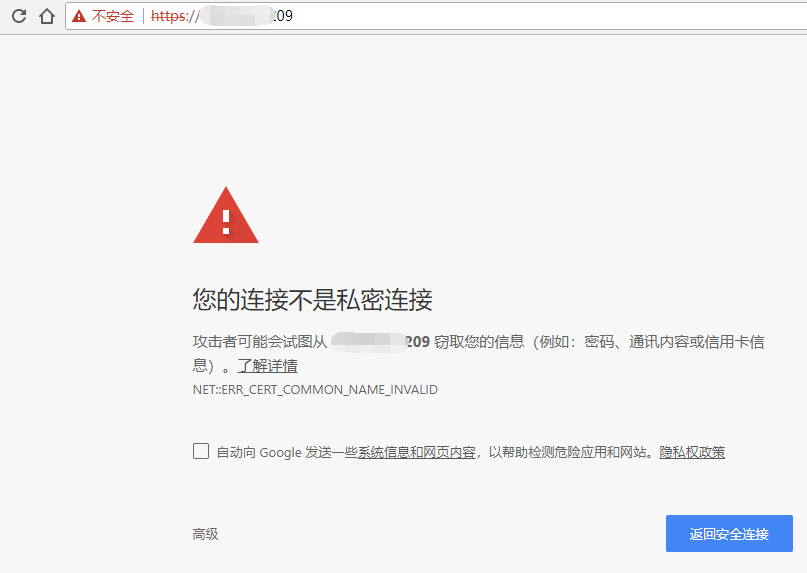This screenshot has width=807, height=573.
Task: Open site info via 不安全 label
Action: [112, 16]
